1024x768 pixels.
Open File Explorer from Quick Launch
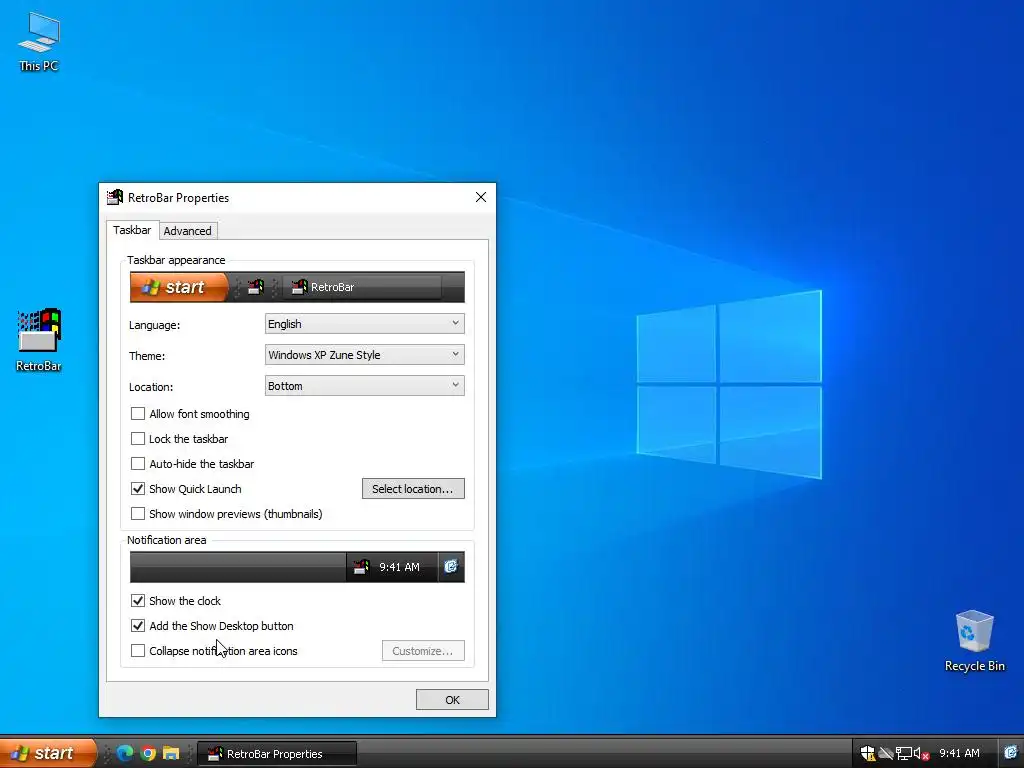point(171,753)
